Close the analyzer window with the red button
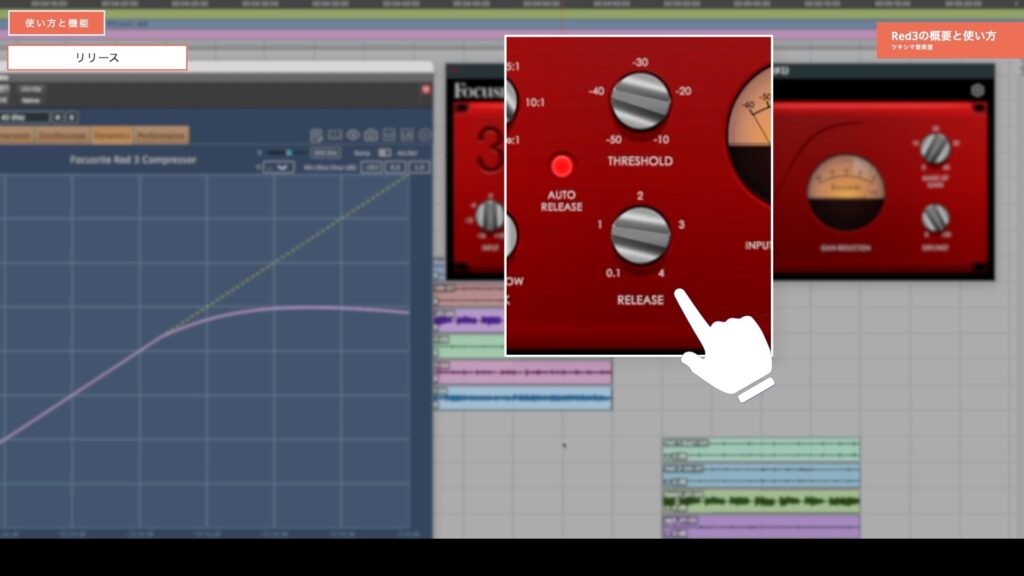The width and height of the screenshot is (1024, 576). pos(425,89)
